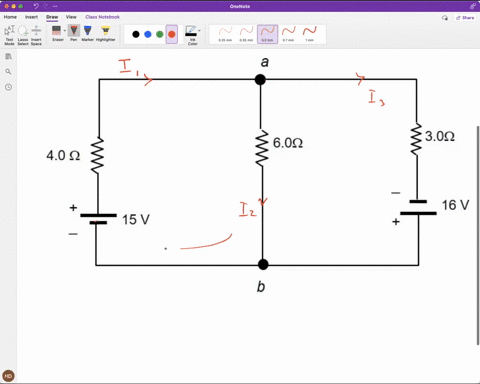Click the Redo arrow in title bar
Screen dimensions: 480x384
click(46, 6)
